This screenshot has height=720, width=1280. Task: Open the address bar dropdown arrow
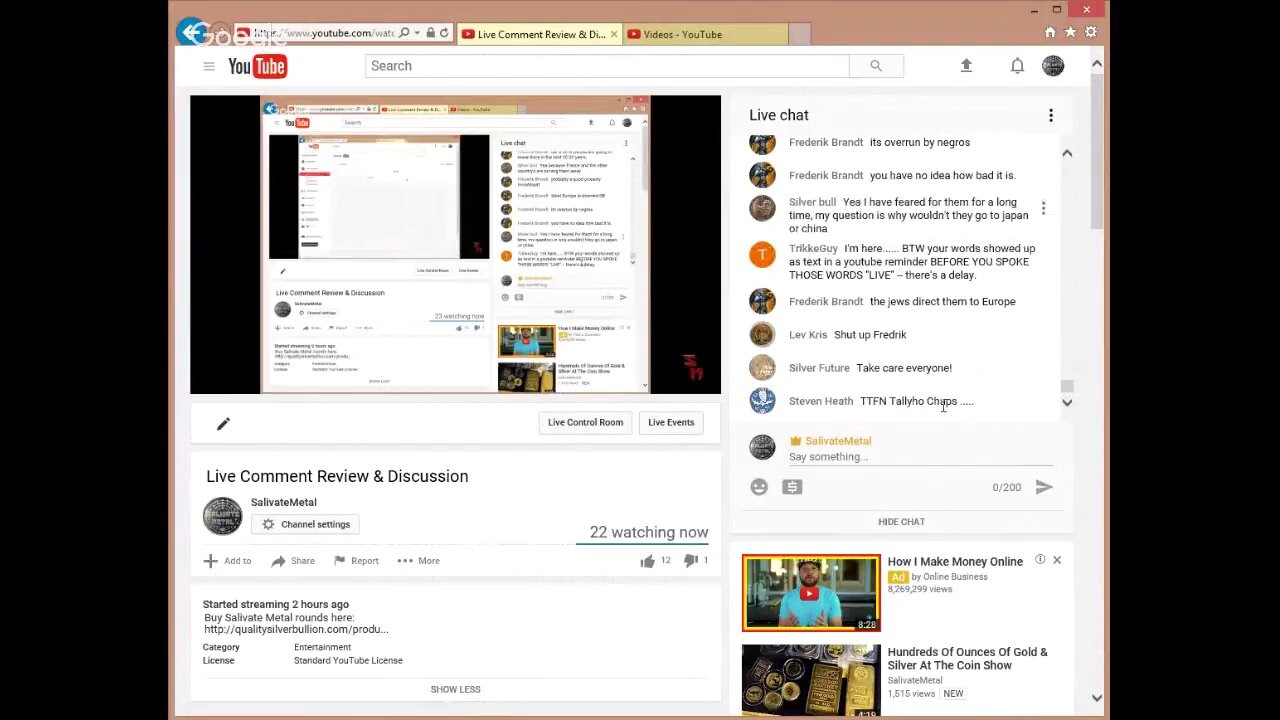tap(417, 33)
